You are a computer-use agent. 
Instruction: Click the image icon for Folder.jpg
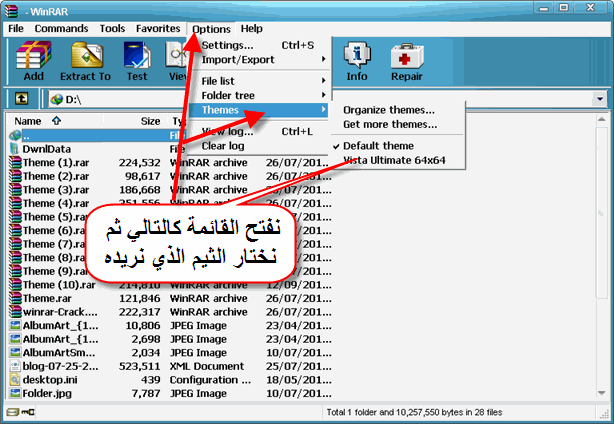[15, 393]
